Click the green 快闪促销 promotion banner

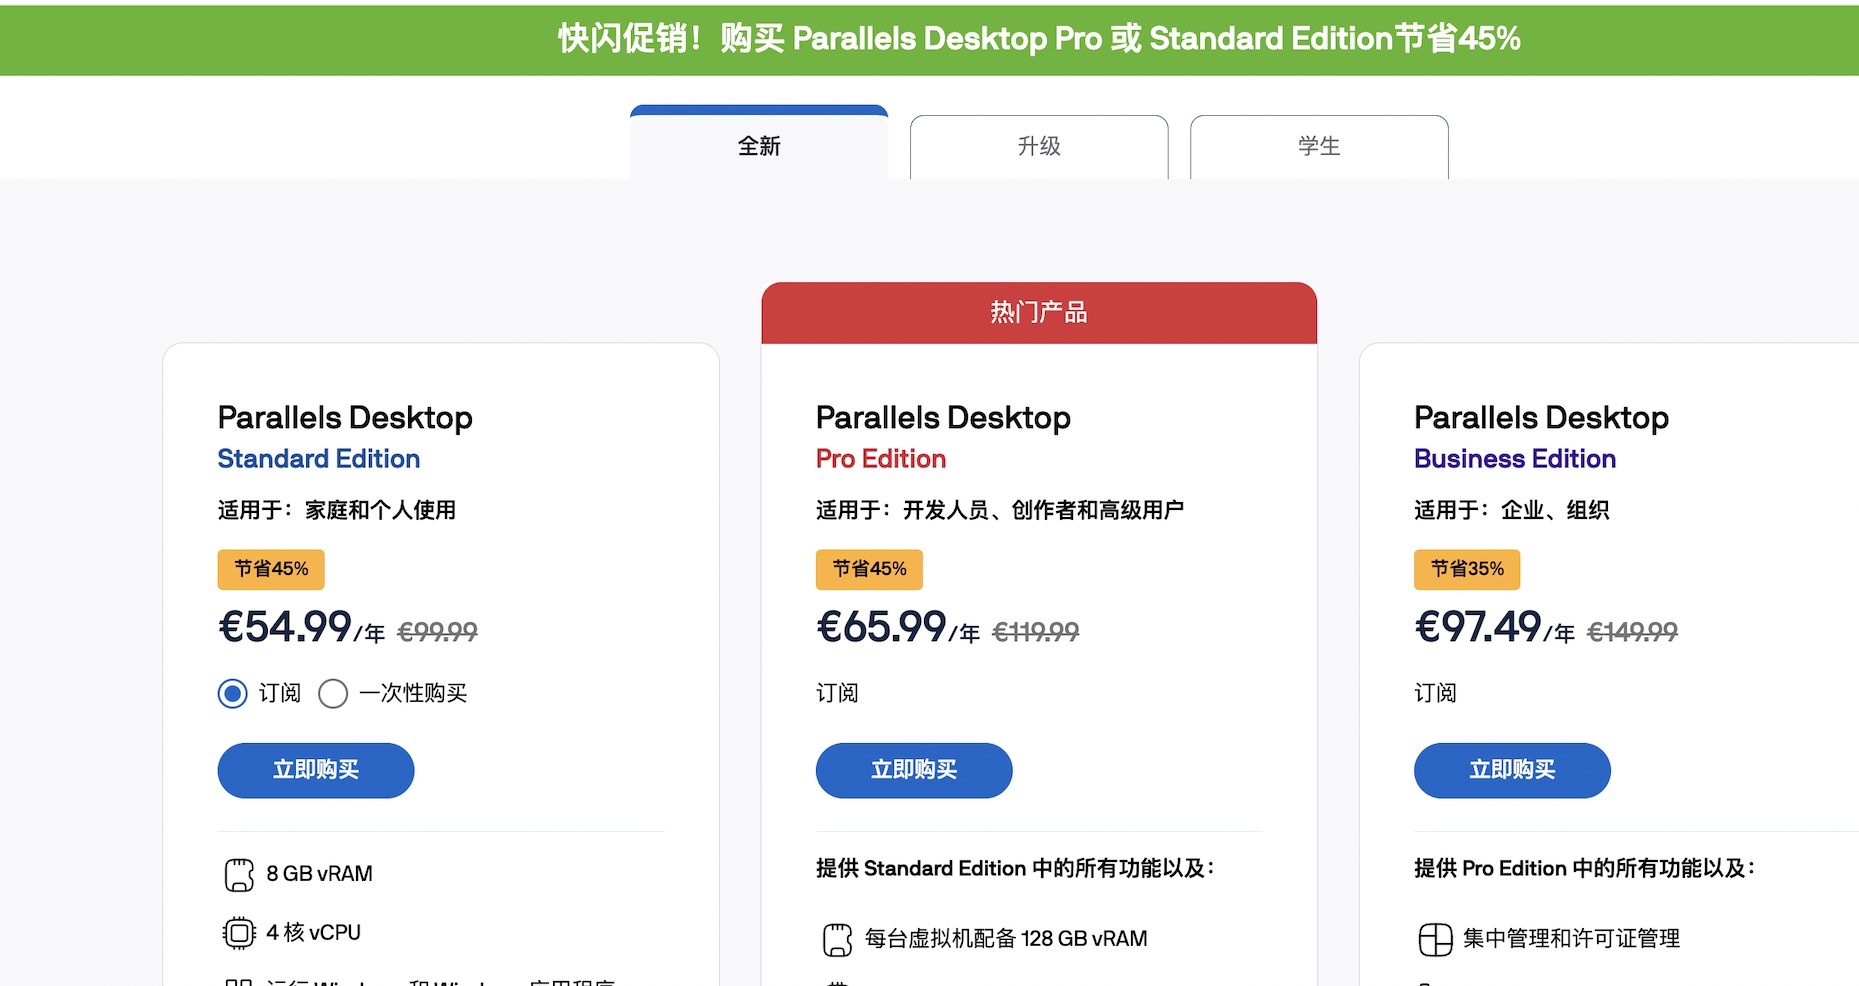pyautogui.click(x=1039, y=39)
